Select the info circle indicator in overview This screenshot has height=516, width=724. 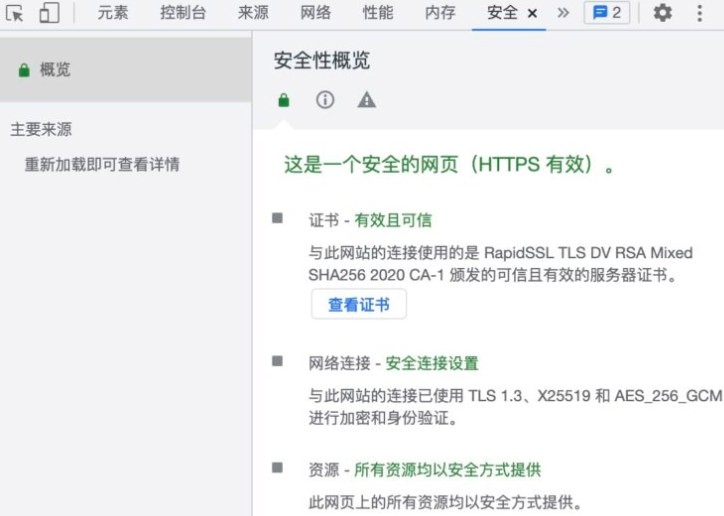[325, 100]
